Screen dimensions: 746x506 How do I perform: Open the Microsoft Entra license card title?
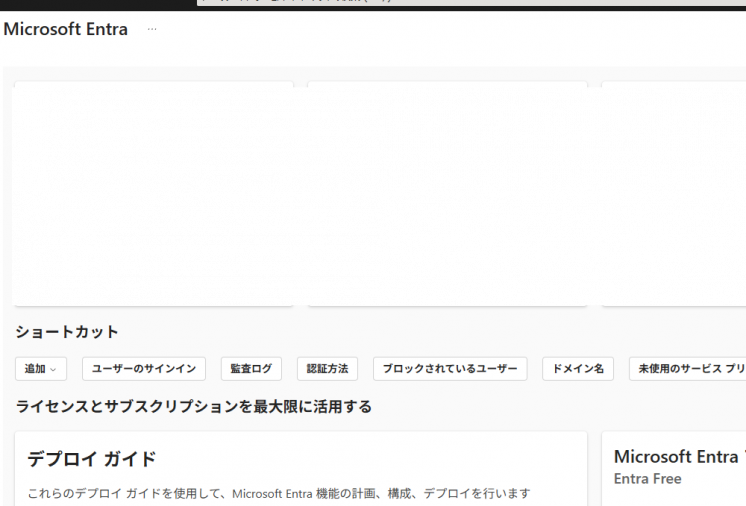(676, 457)
